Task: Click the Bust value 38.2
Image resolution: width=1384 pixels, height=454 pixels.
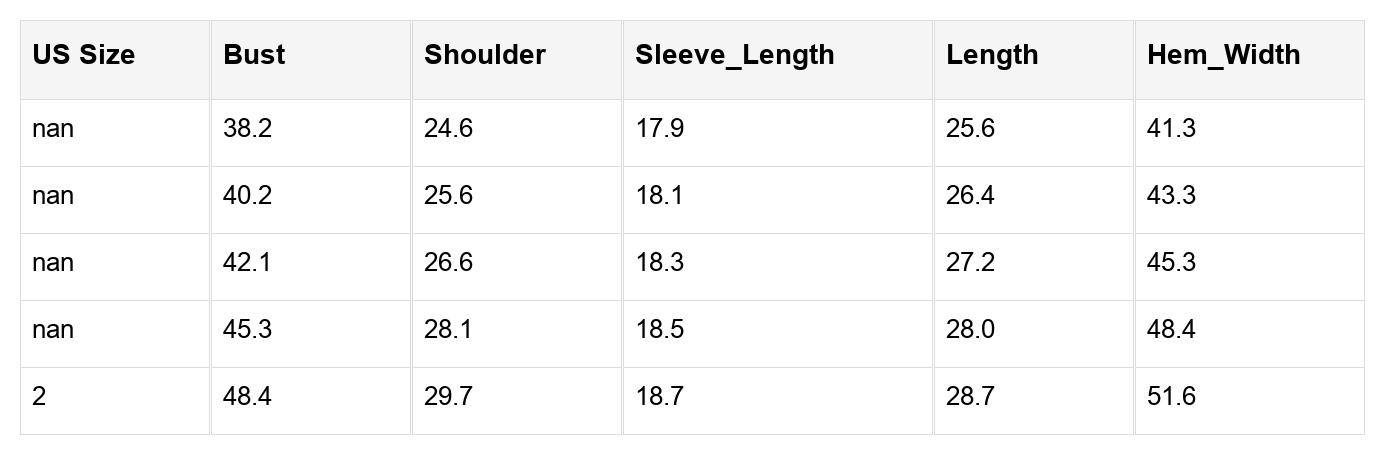Action: [248, 129]
